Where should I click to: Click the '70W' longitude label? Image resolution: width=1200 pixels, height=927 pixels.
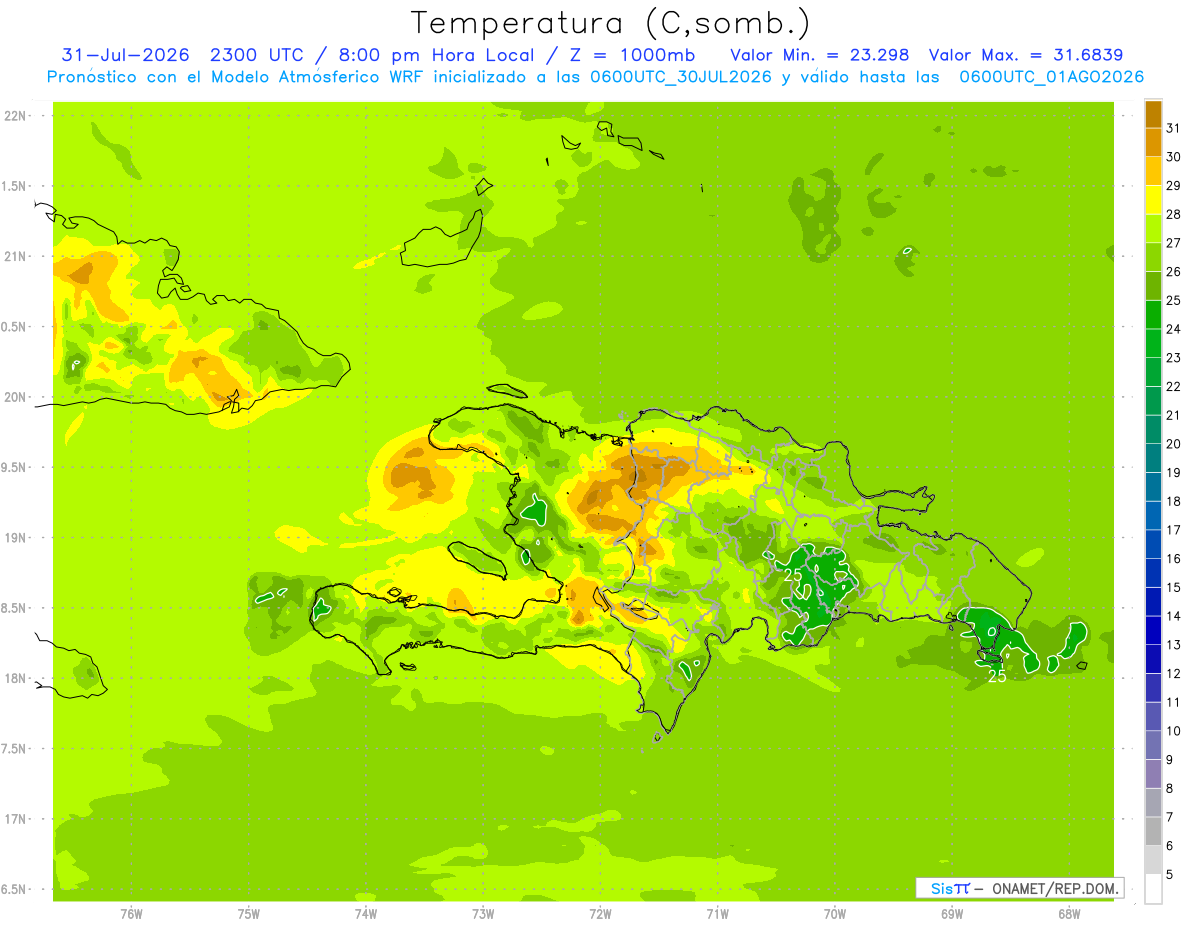[835, 914]
